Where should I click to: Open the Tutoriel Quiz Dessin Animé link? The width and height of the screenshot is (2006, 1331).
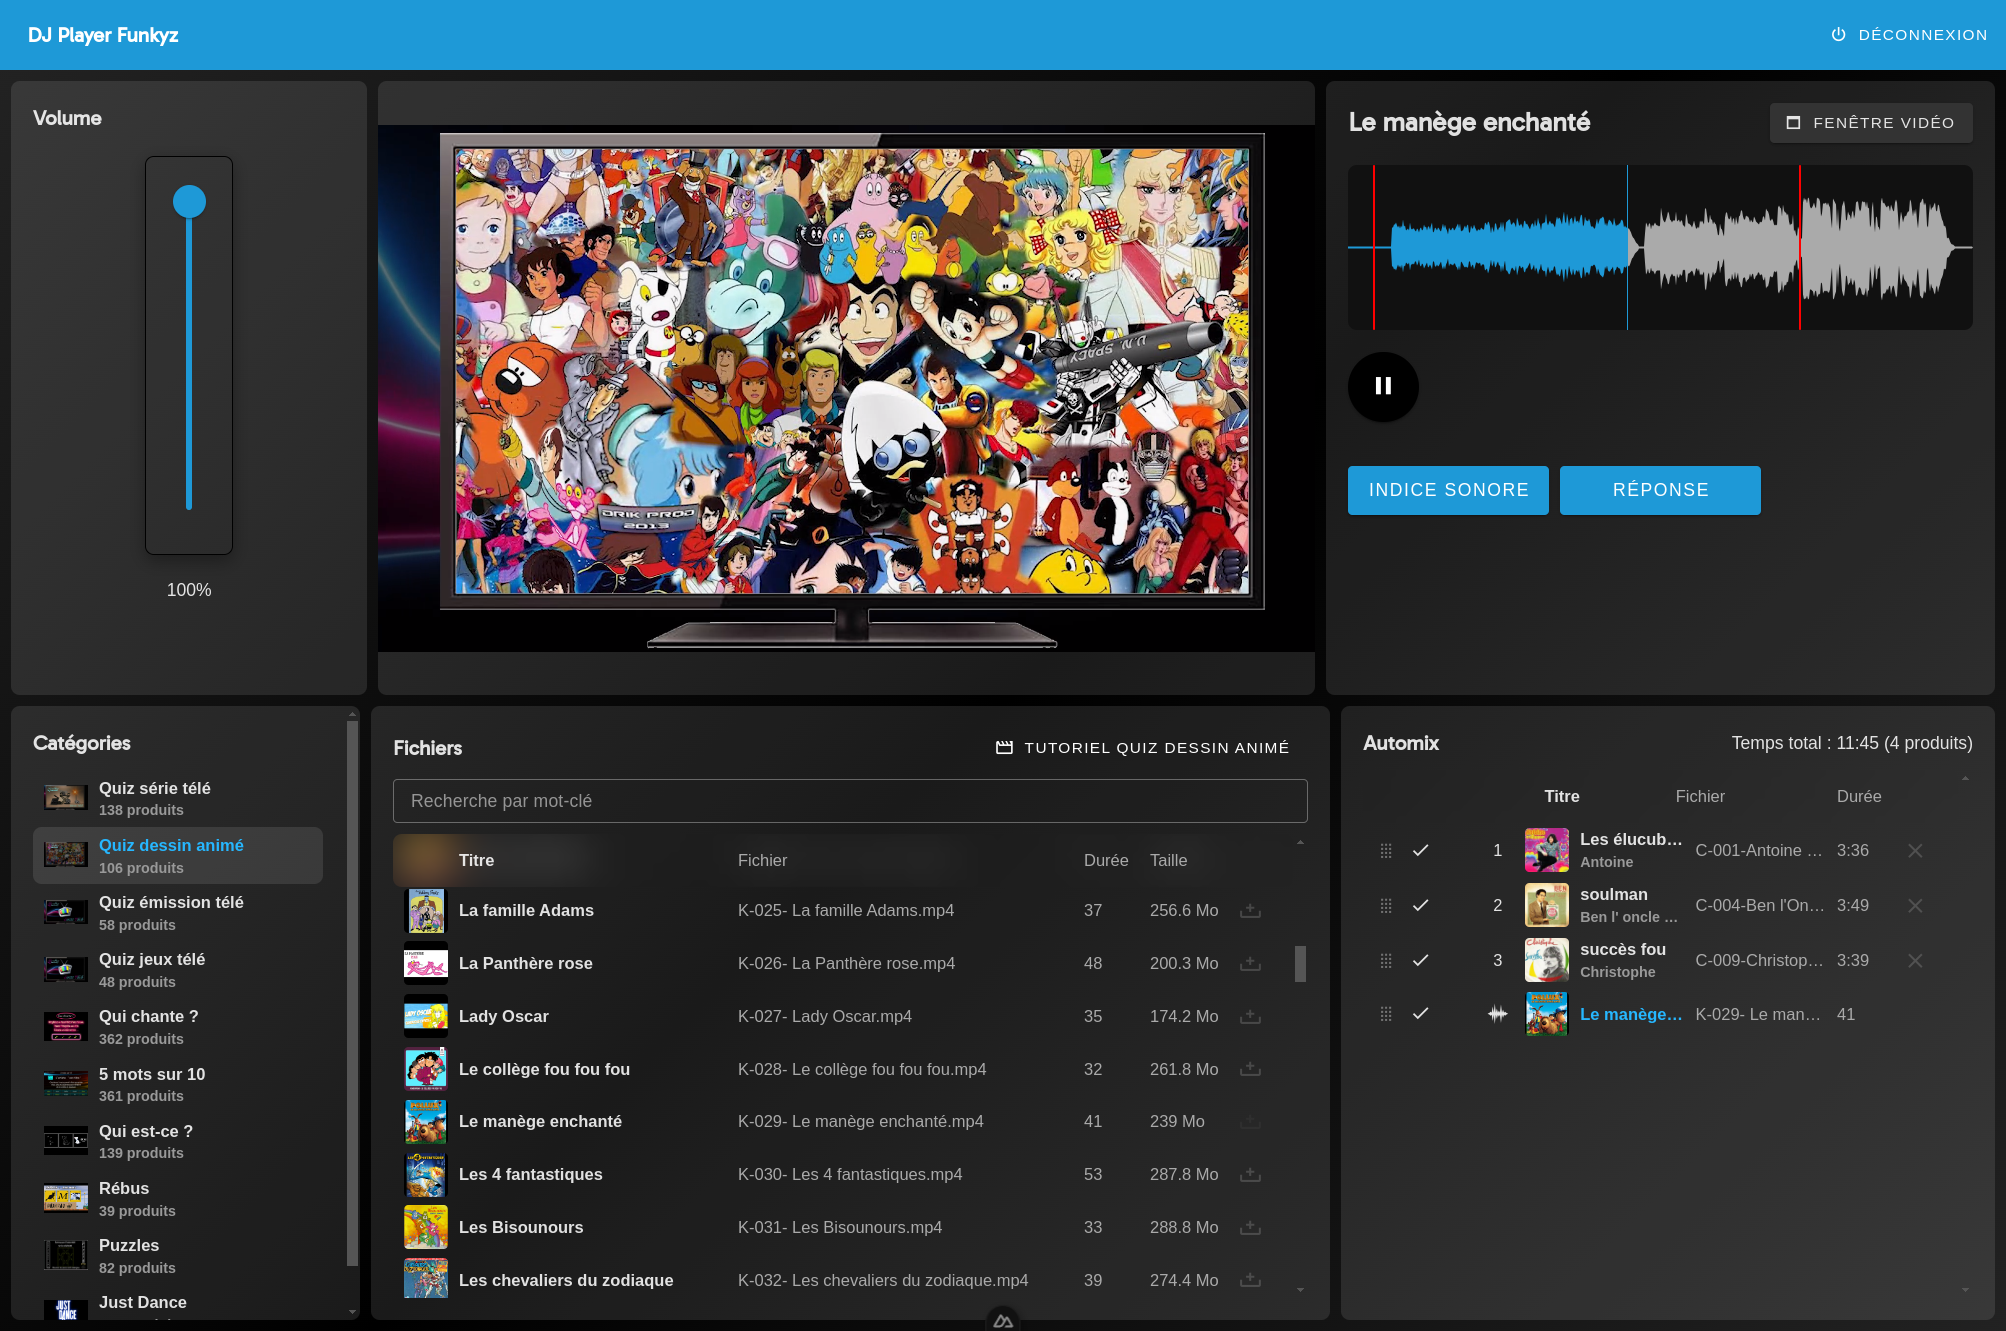tap(1143, 748)
